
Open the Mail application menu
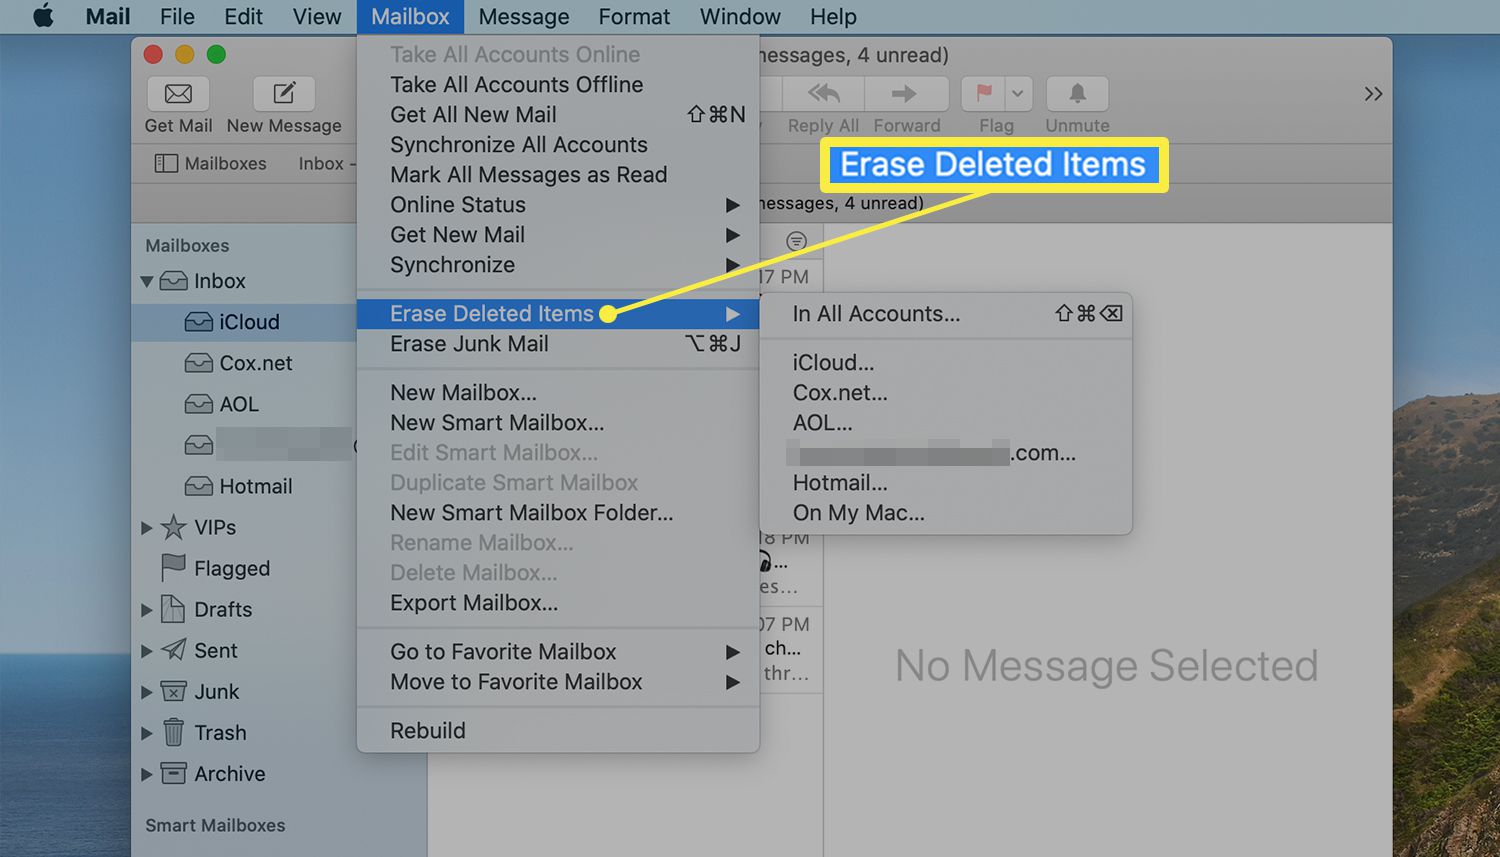coord(108,16)
